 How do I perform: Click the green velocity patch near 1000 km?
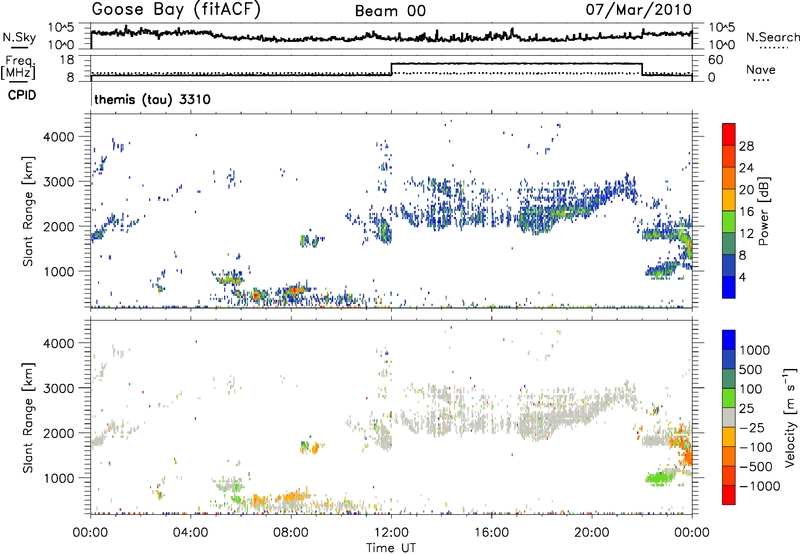click(660, 478)
